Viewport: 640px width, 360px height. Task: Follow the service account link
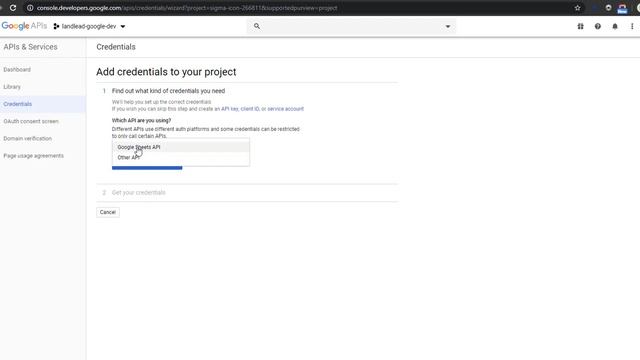pyautogui.click(x=285, y=109)
